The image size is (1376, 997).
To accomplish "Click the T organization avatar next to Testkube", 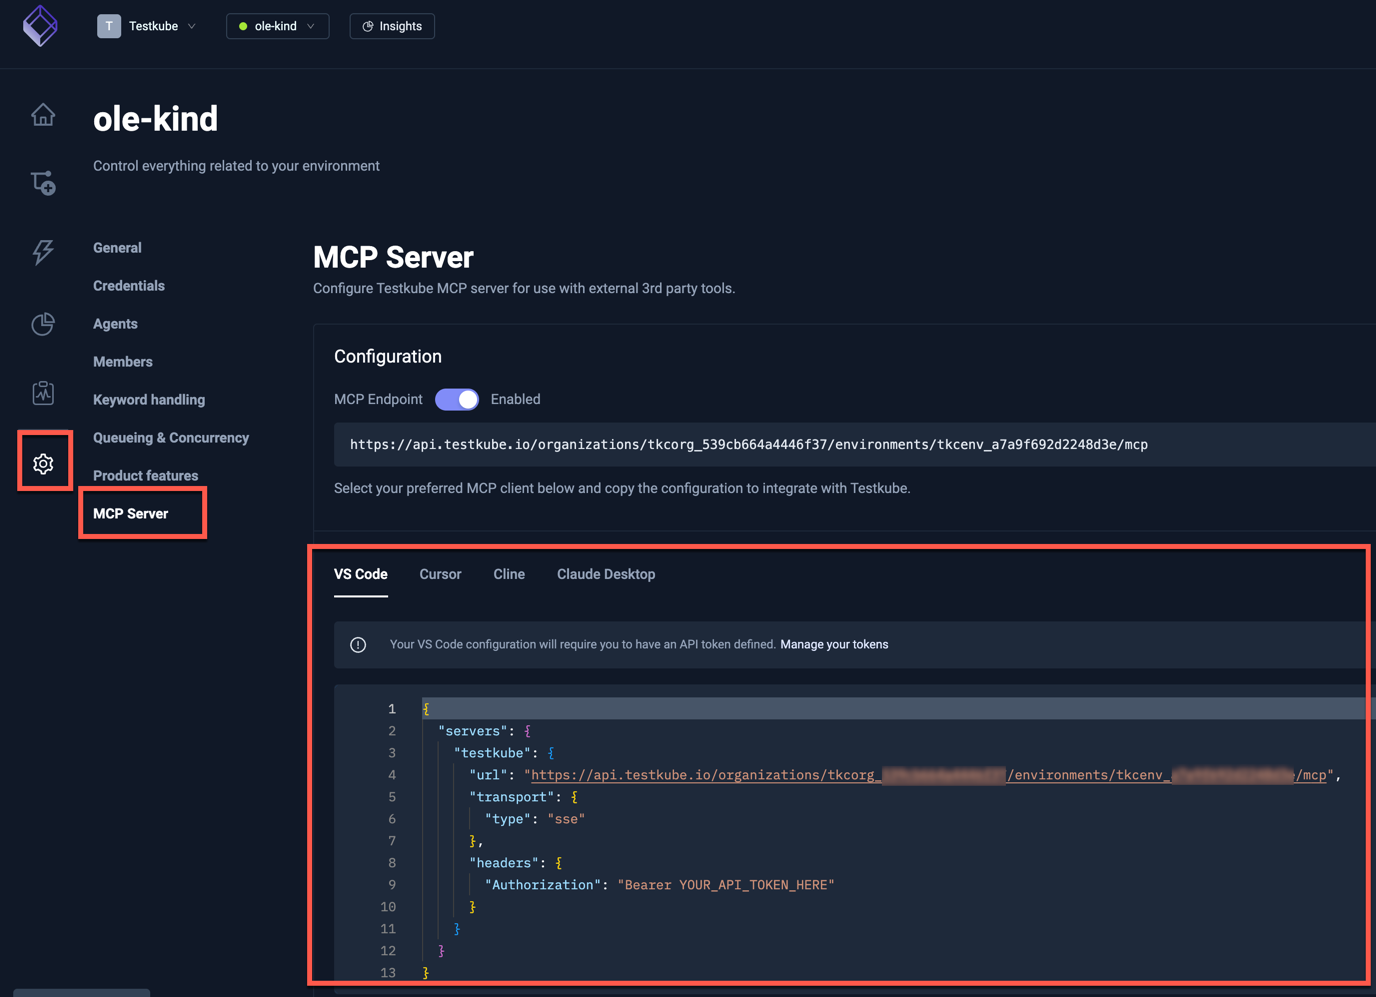I will tap(108, 26).
